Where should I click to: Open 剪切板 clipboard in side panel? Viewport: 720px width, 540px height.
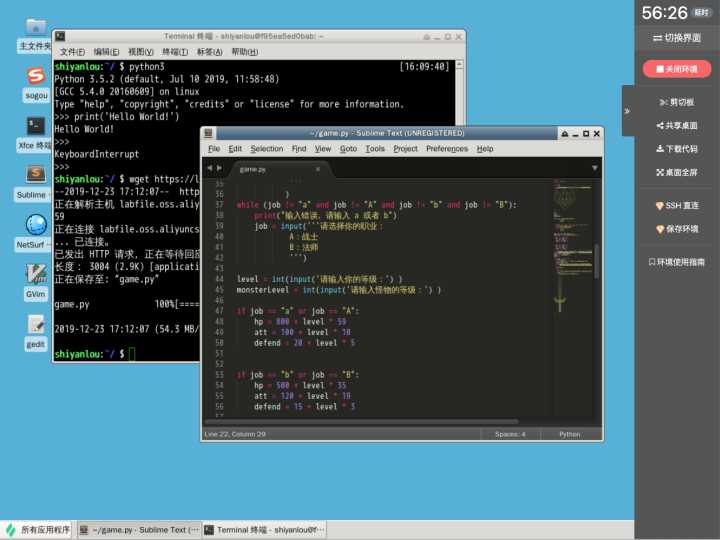[677, 102]
